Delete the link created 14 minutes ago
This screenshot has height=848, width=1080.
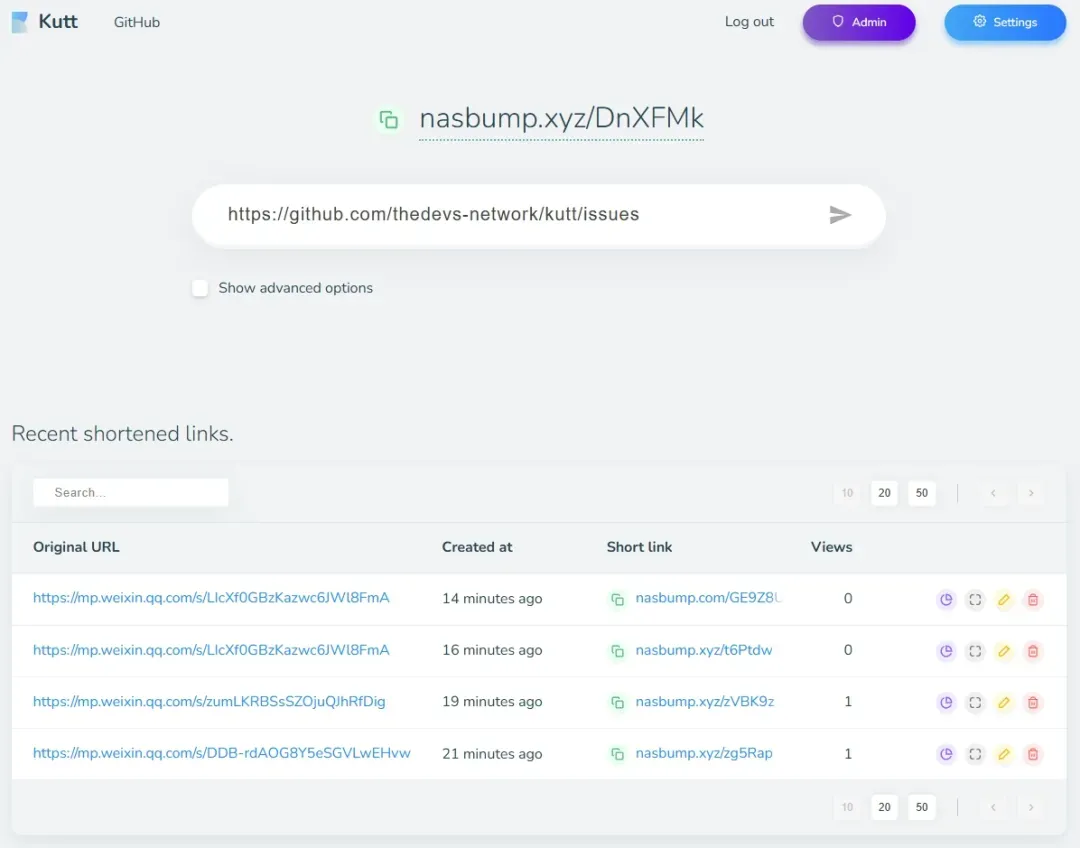(x=1033, y=600)
